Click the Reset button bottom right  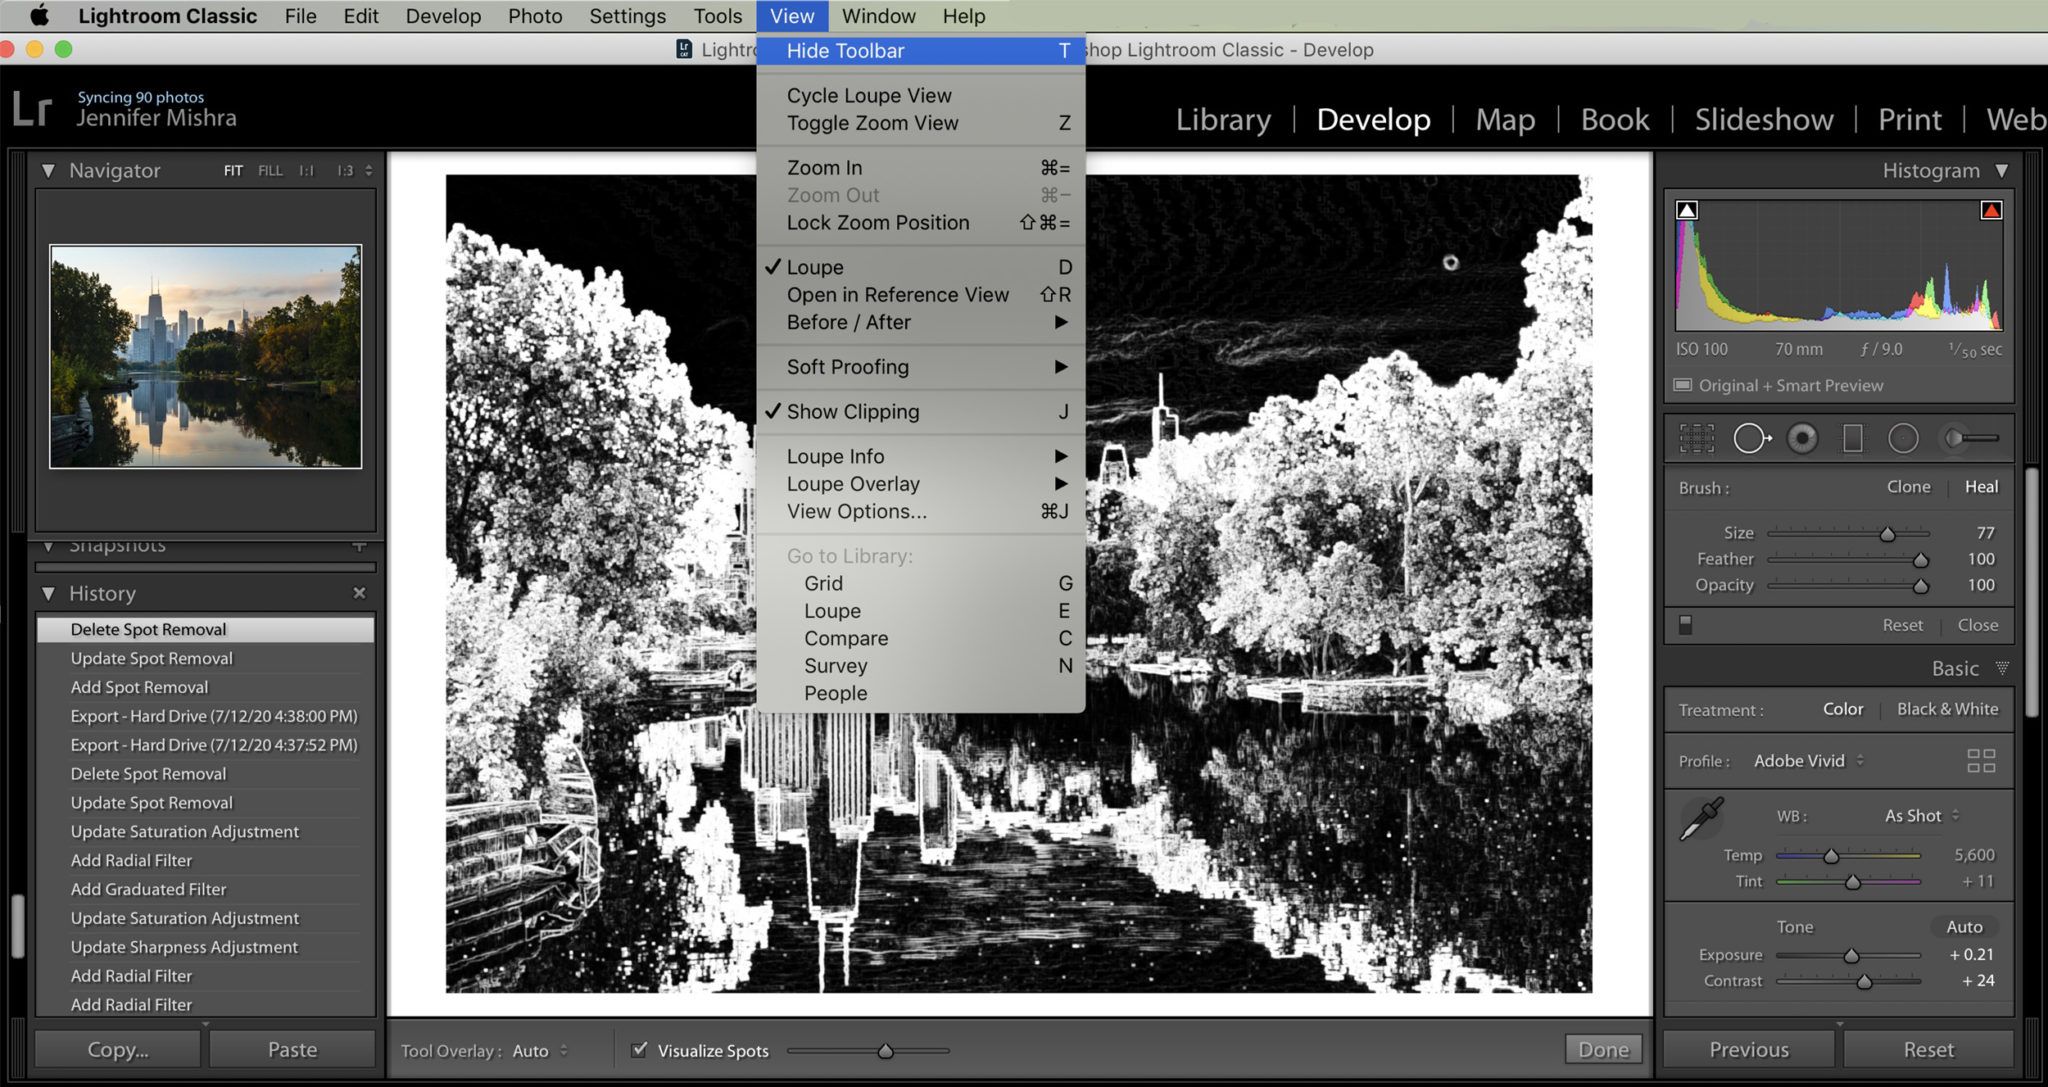click(1925, 1049)
